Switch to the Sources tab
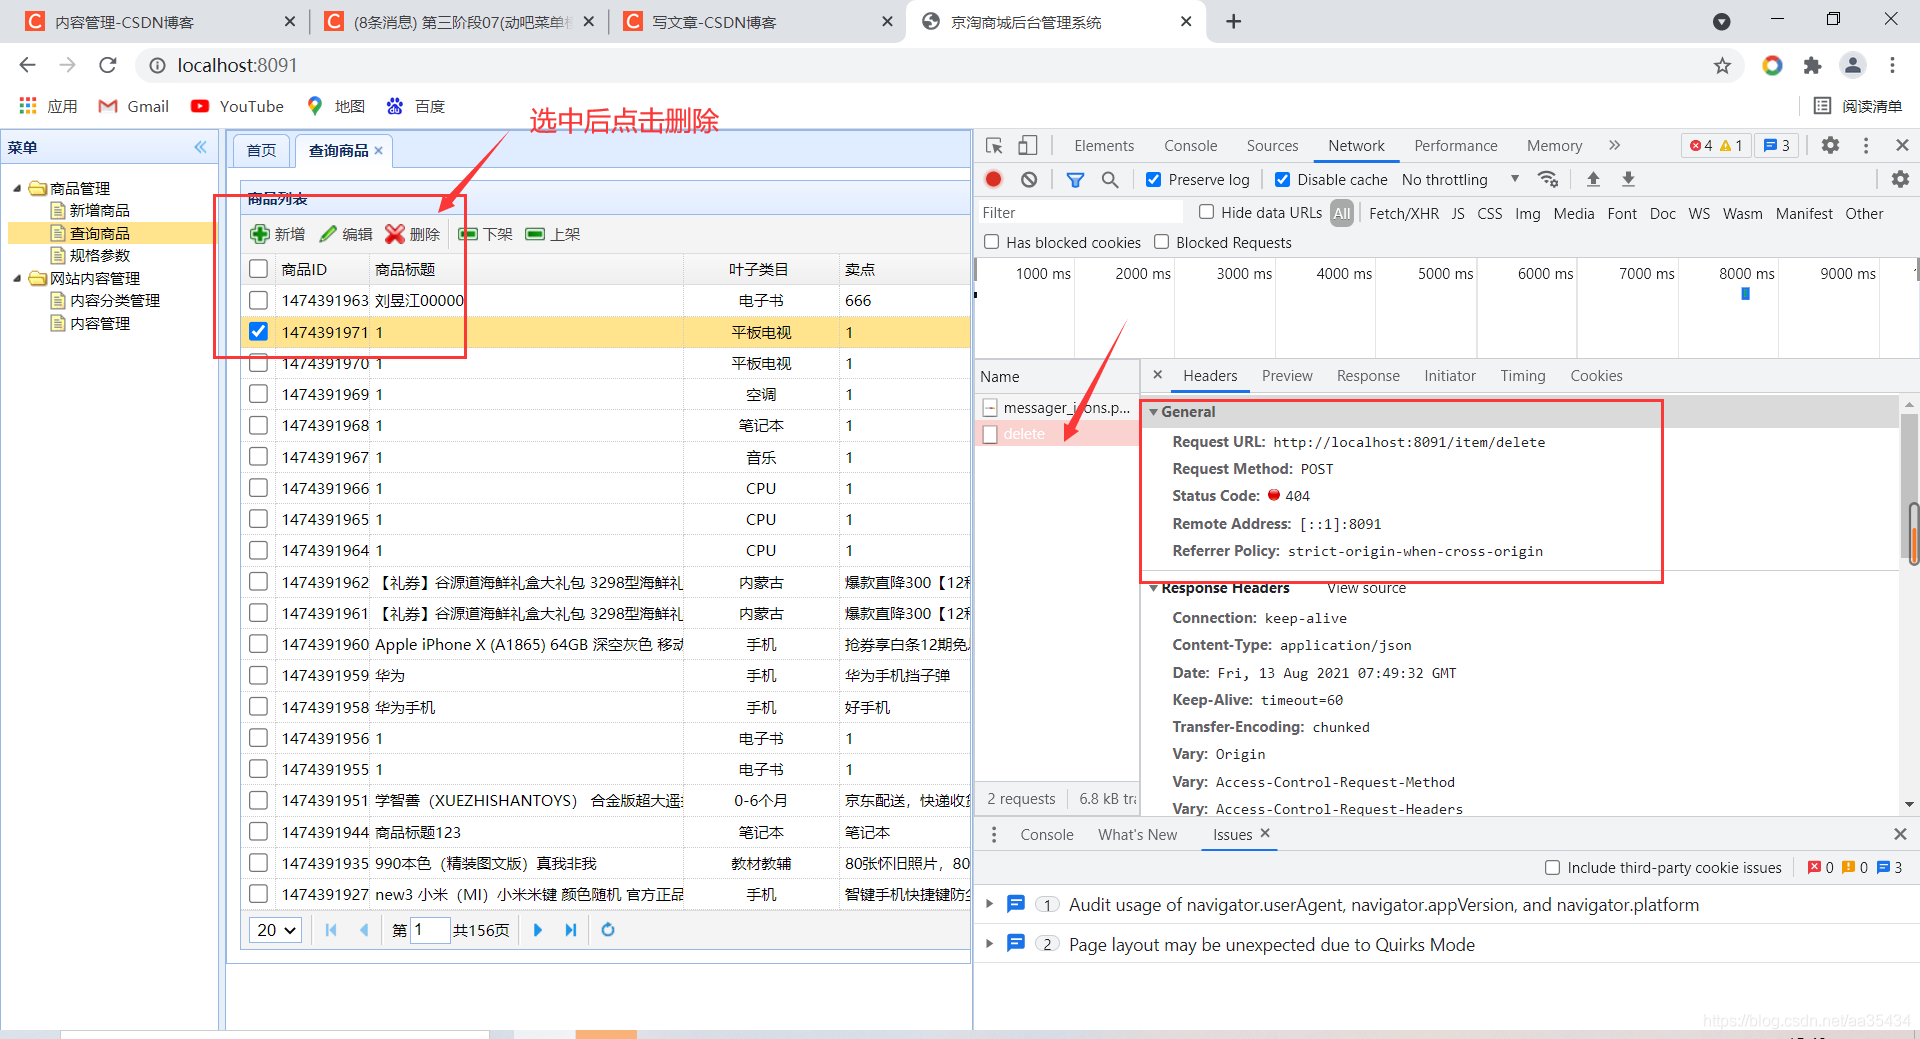This screenshot has height=1039, width=1920. tap(1272, 146)
